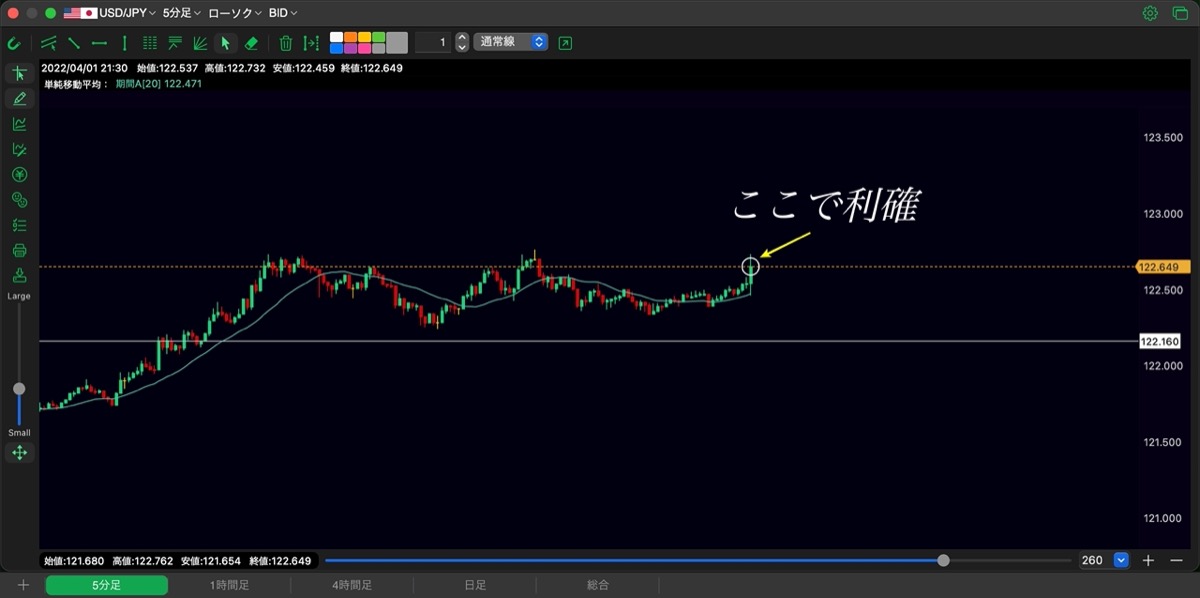Switch to the 日足 tab
The height and width of the screenshot is (598, 1200).
(475, 585)
